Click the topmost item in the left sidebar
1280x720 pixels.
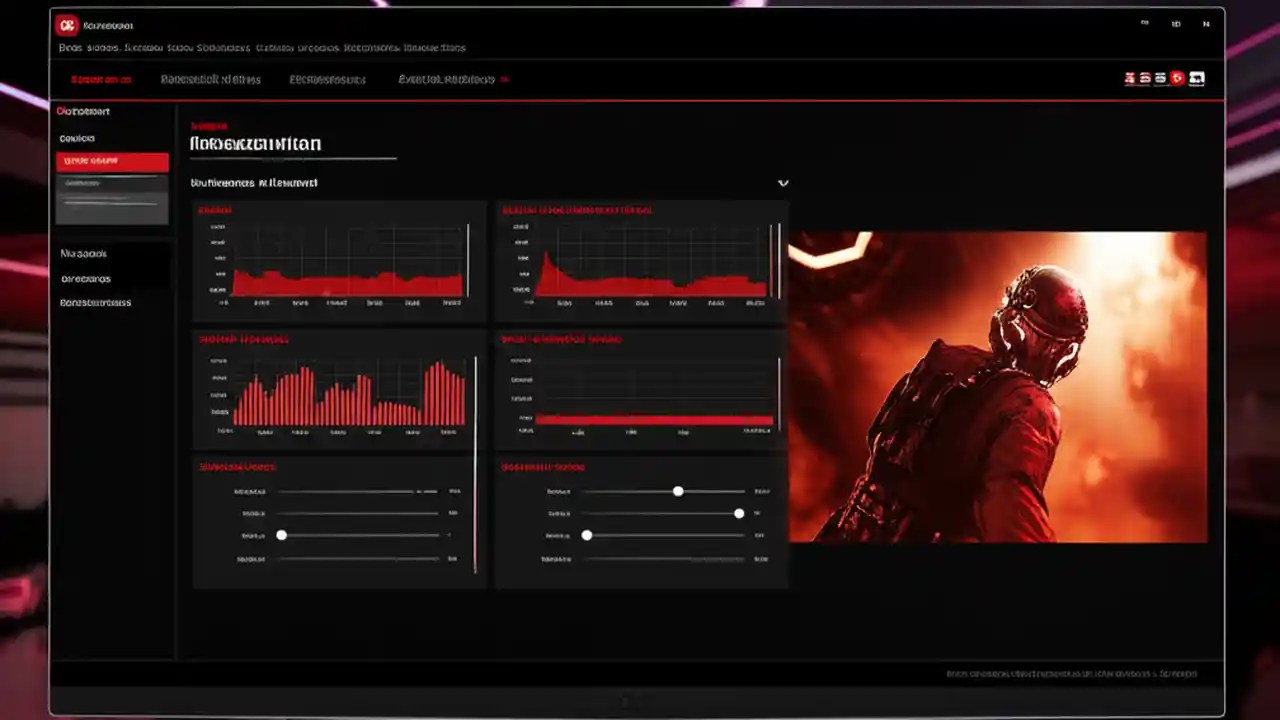(x=83, y=111)
